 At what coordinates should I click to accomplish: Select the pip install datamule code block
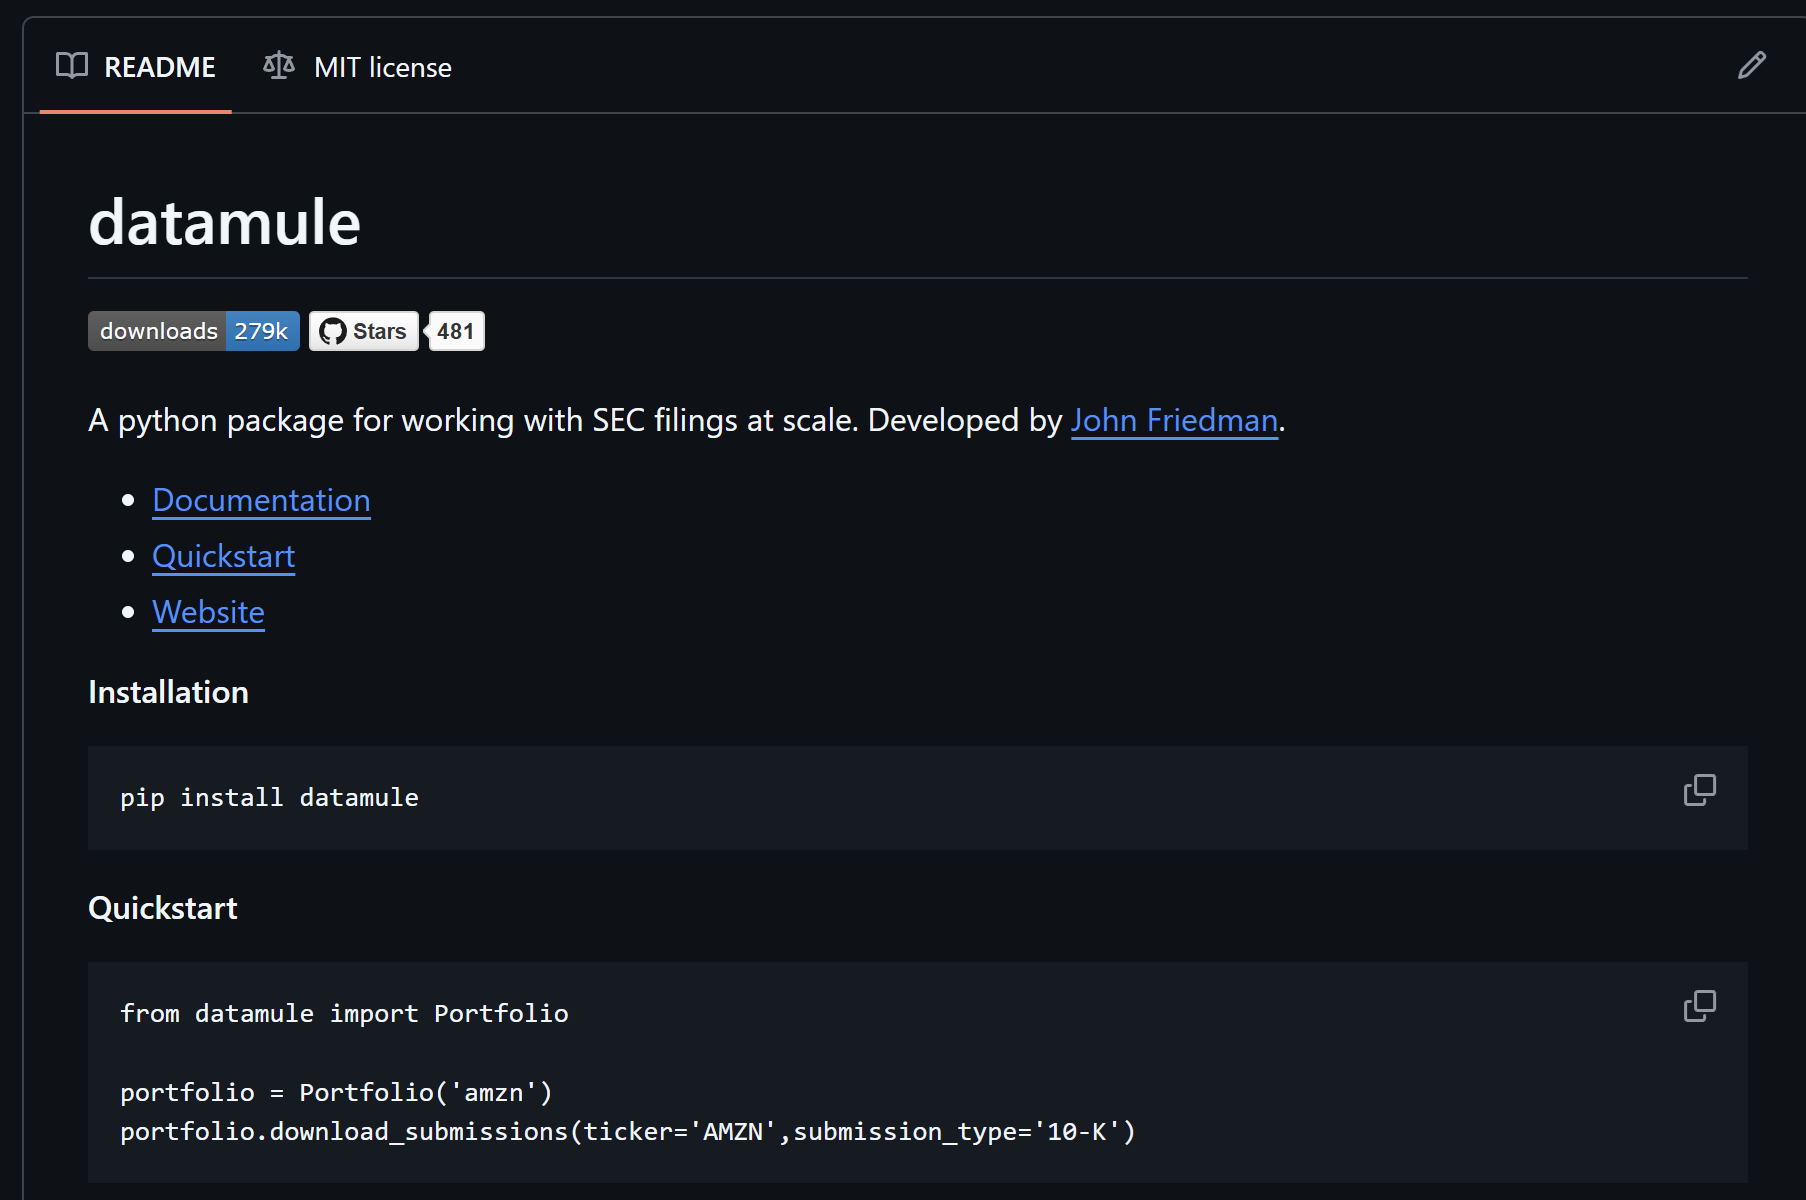269,797
